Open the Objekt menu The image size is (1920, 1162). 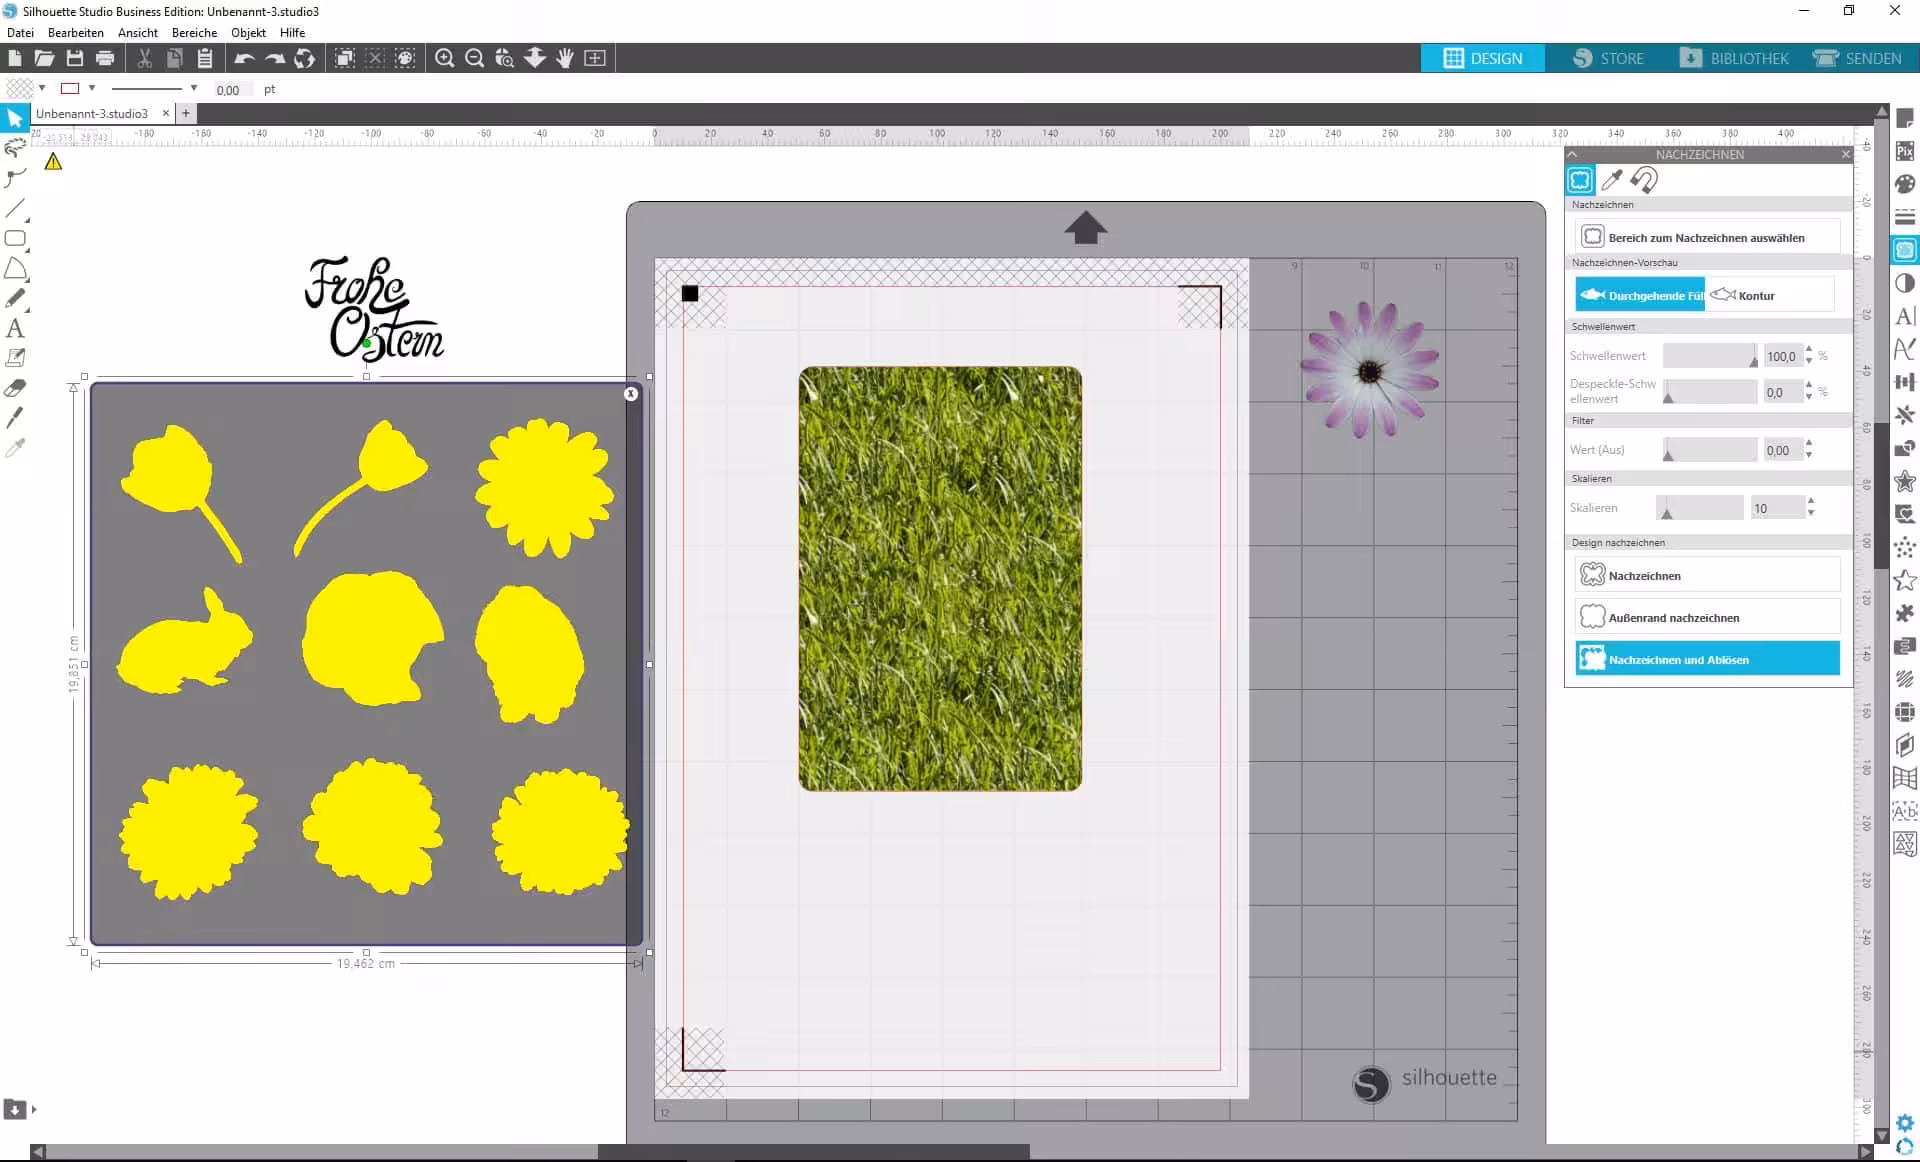pos(248,32)
